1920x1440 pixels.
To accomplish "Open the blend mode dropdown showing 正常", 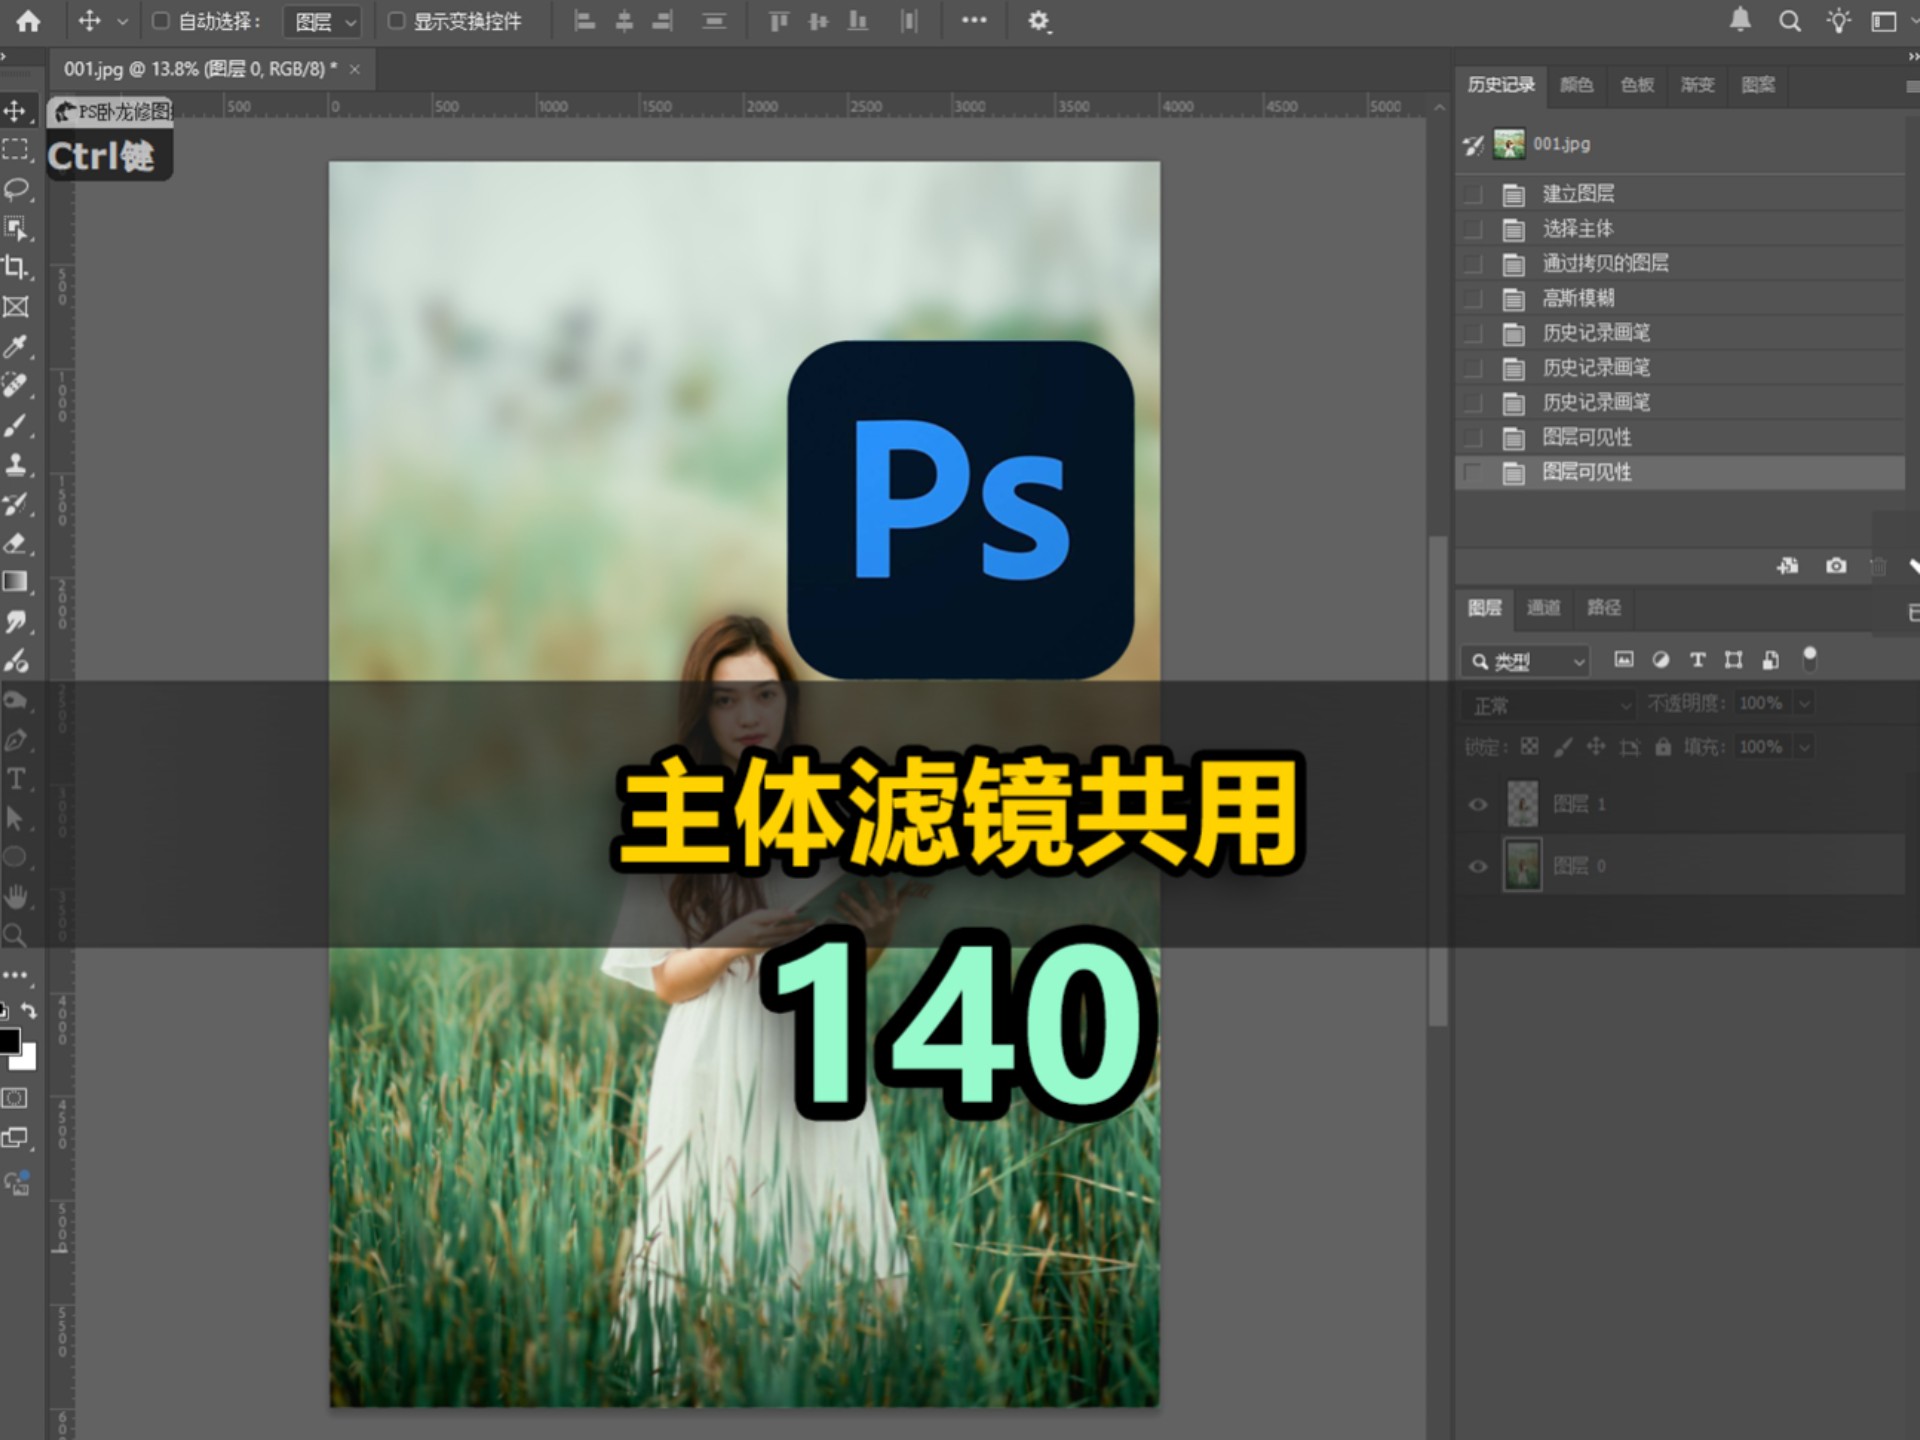I will [x=1548, y=704].
